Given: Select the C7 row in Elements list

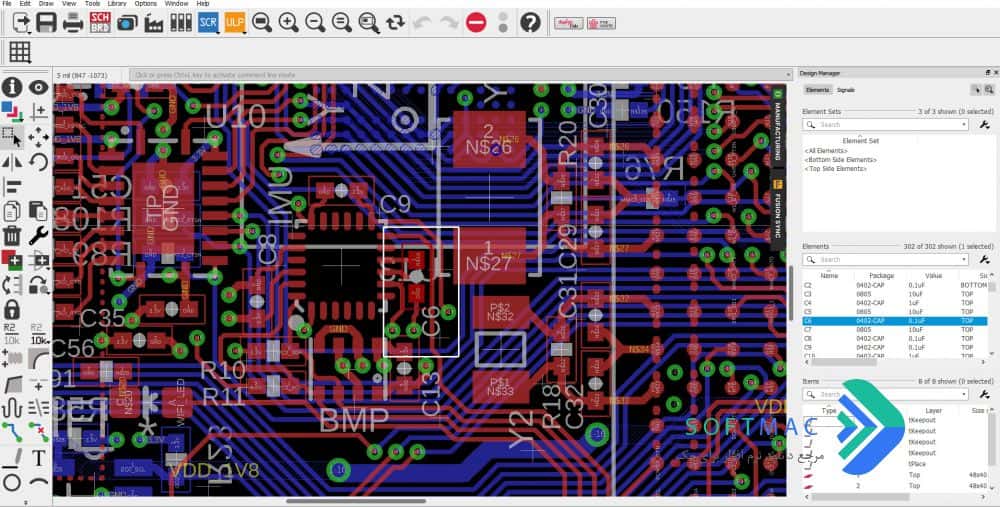Looking at the screenshot, I should coord(894,330).
